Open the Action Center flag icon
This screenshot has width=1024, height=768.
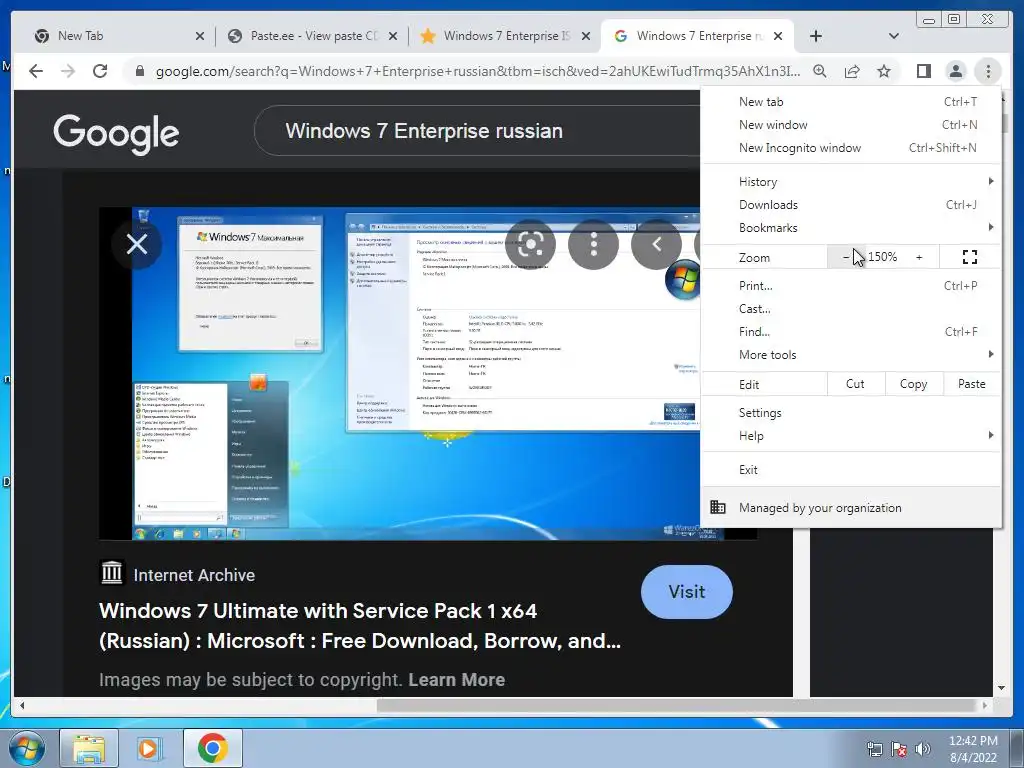[899, 749]
